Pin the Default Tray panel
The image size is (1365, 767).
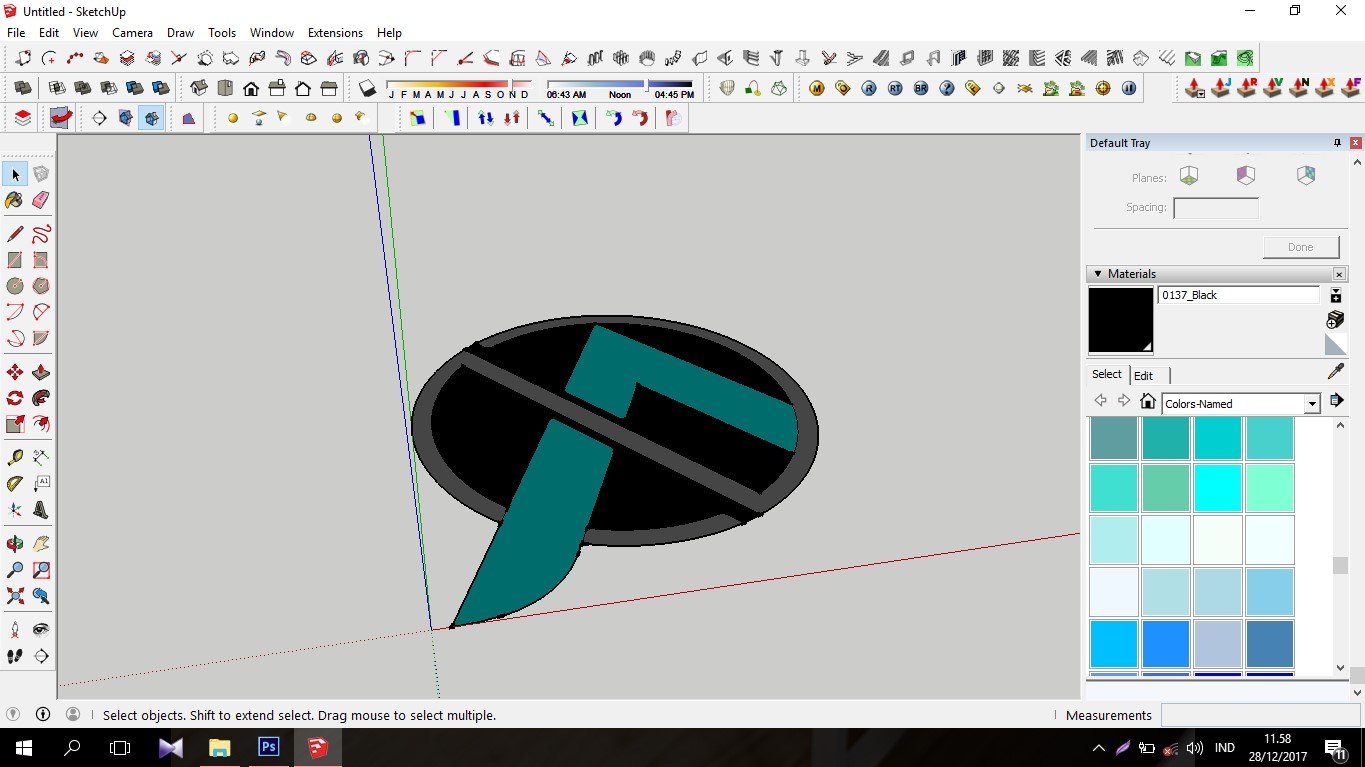(1337, 143)
